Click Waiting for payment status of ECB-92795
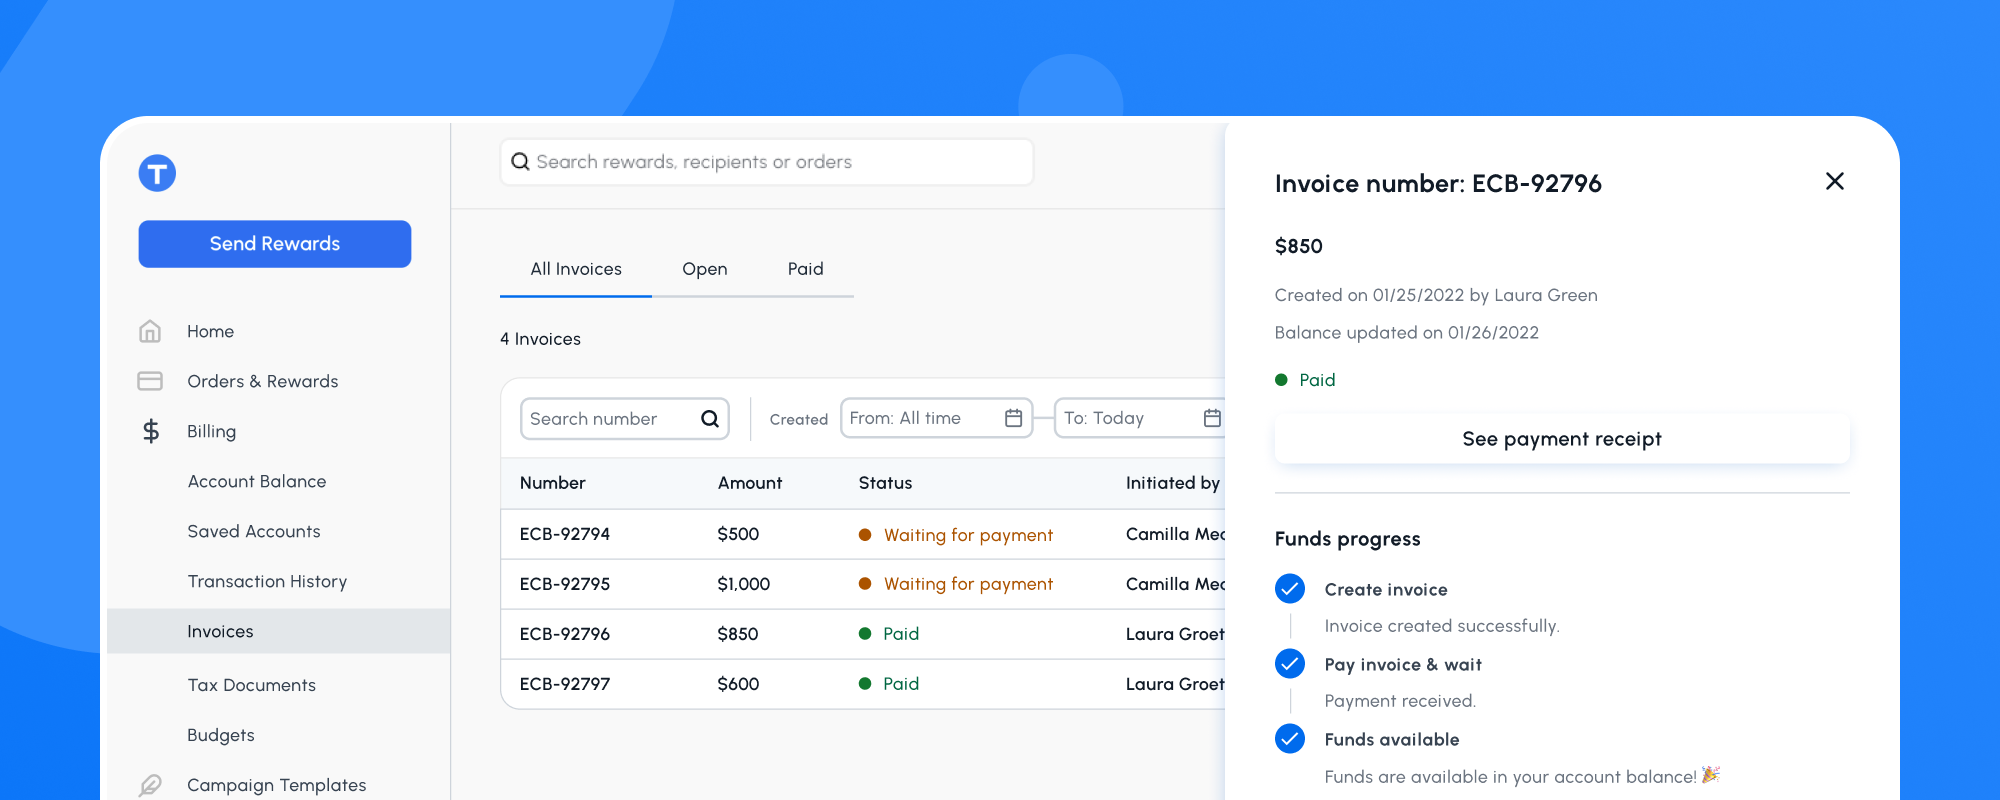 click(968, 584)
